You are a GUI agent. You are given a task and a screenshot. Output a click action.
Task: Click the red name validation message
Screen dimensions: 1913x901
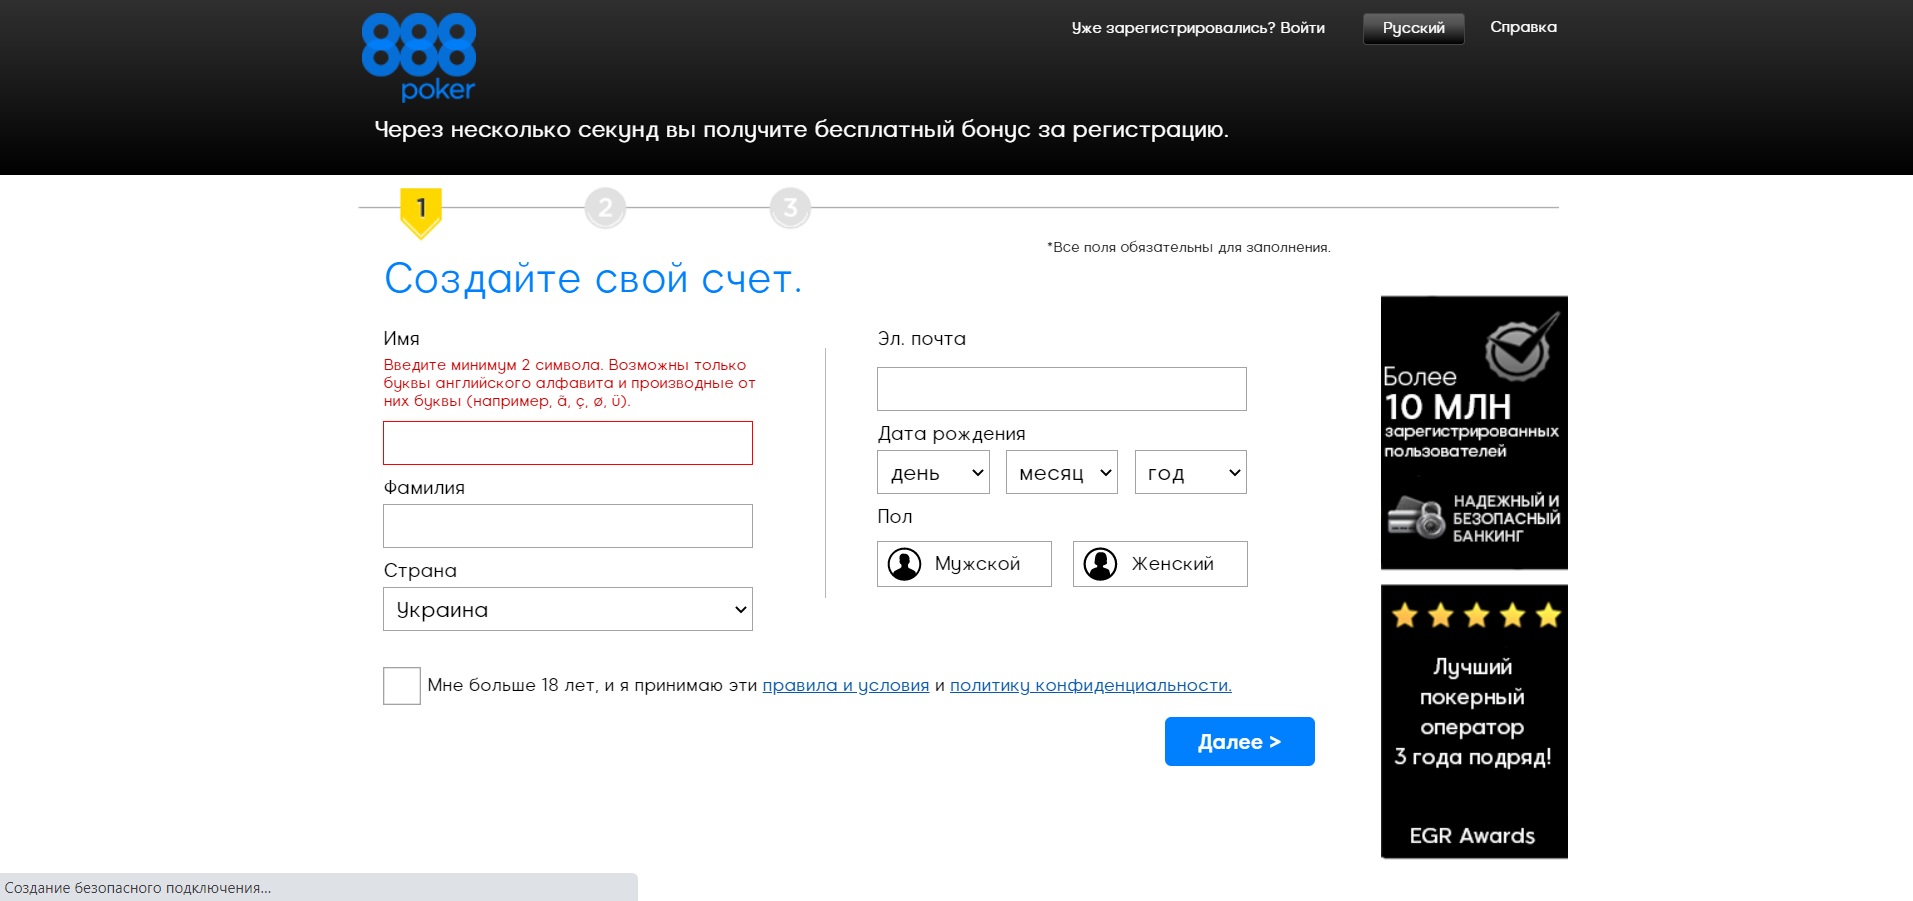click(x=570, y=383)
